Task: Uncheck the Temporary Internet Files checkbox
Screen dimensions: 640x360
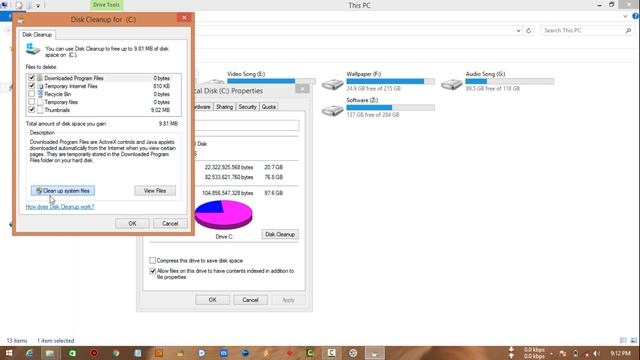Action: [x=31, y=86]
